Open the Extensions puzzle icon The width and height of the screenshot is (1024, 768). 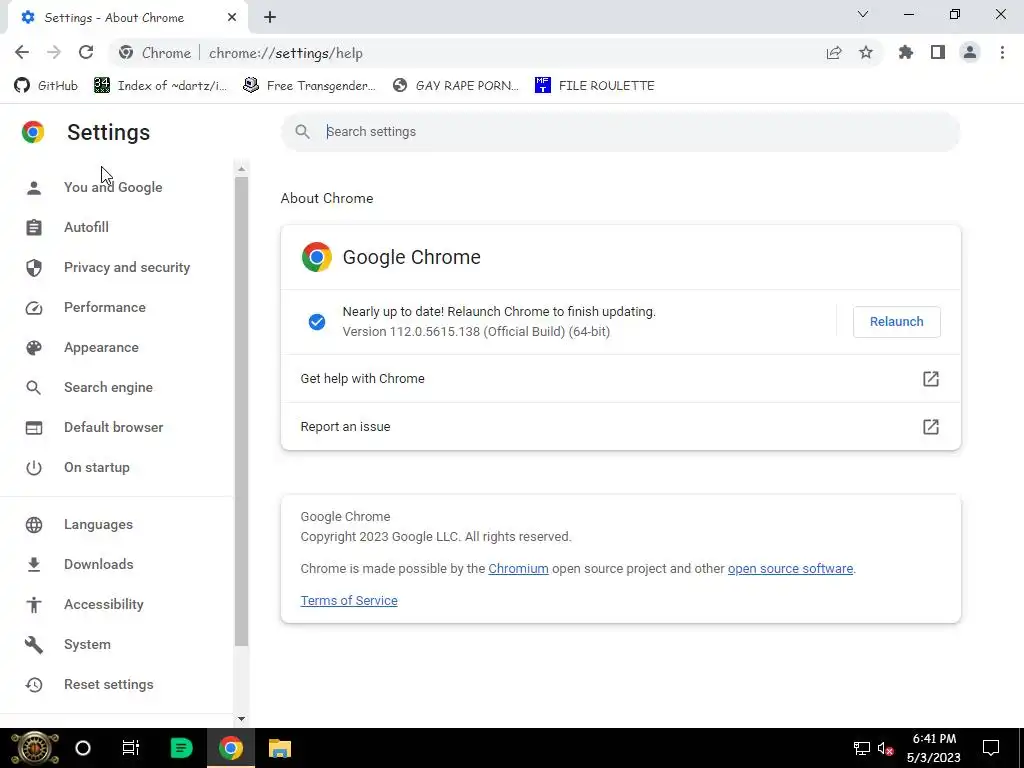(x=906, y=52)
